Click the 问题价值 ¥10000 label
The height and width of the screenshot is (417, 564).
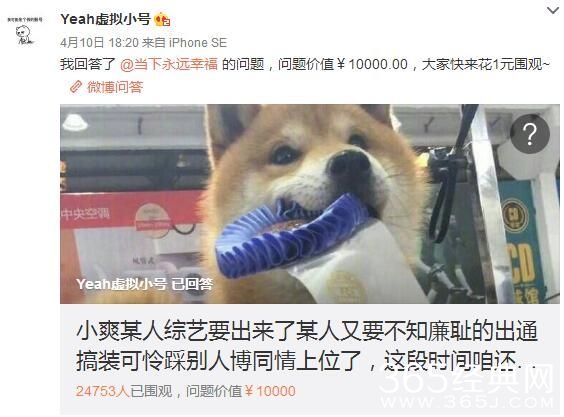click(241, 391)
